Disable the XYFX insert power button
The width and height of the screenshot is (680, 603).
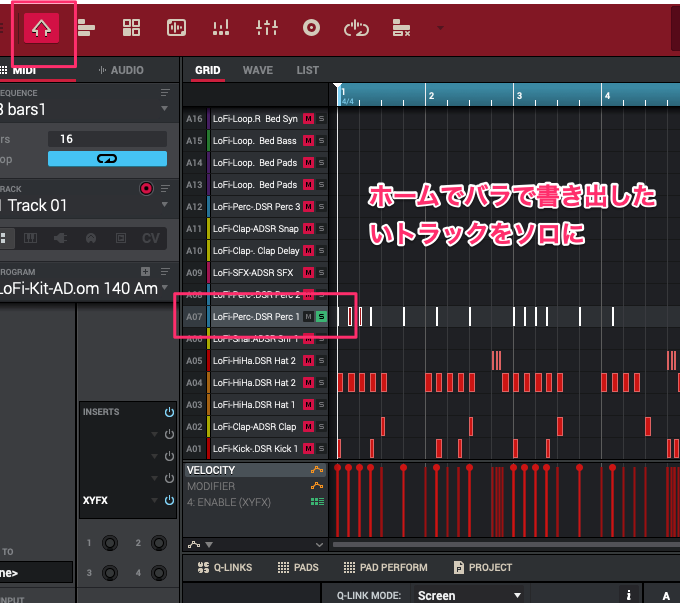[169, 500]
